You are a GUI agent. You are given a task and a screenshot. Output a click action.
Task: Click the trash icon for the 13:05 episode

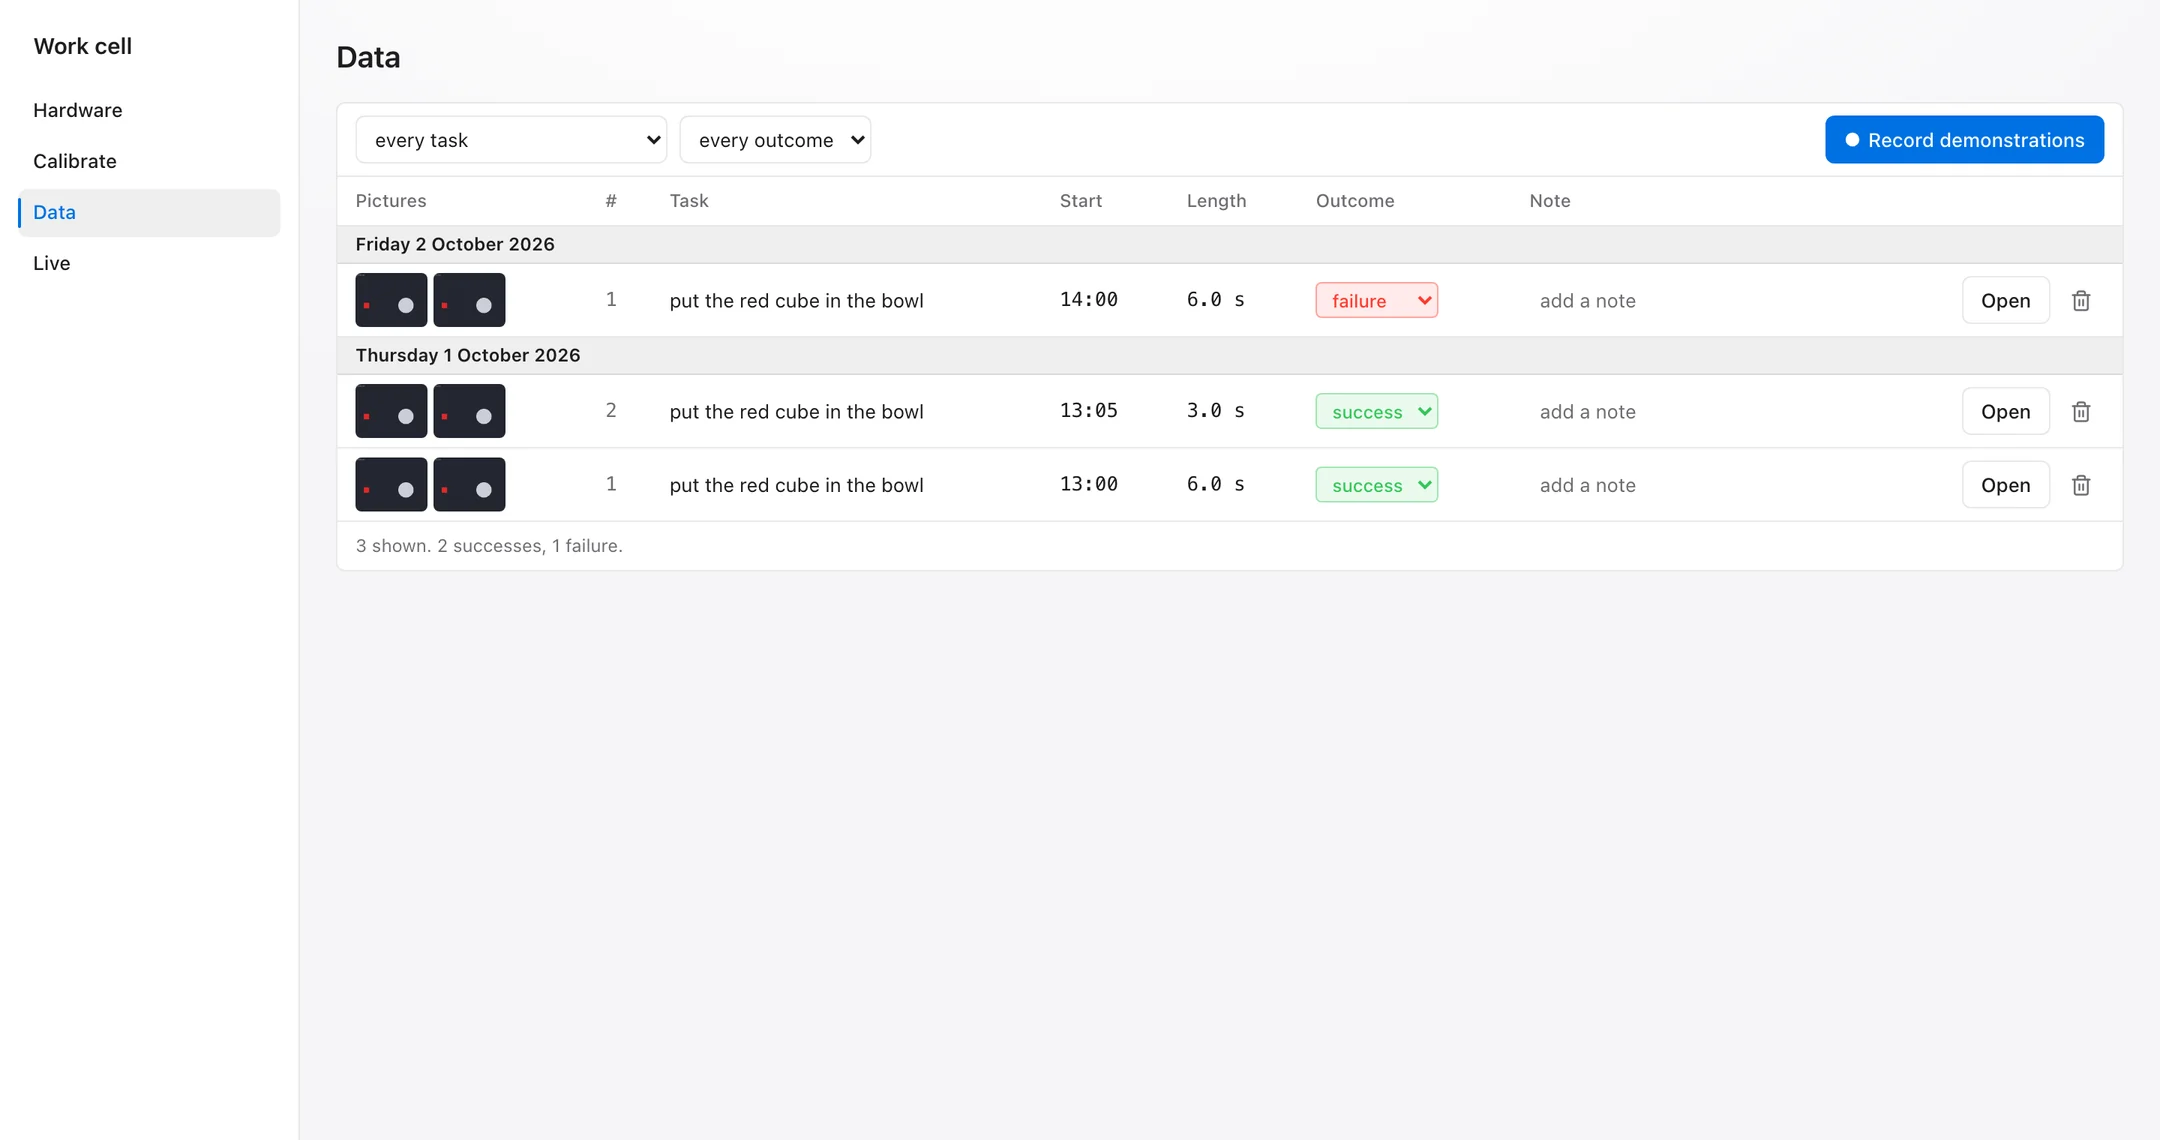click(x=2081, y=411)
